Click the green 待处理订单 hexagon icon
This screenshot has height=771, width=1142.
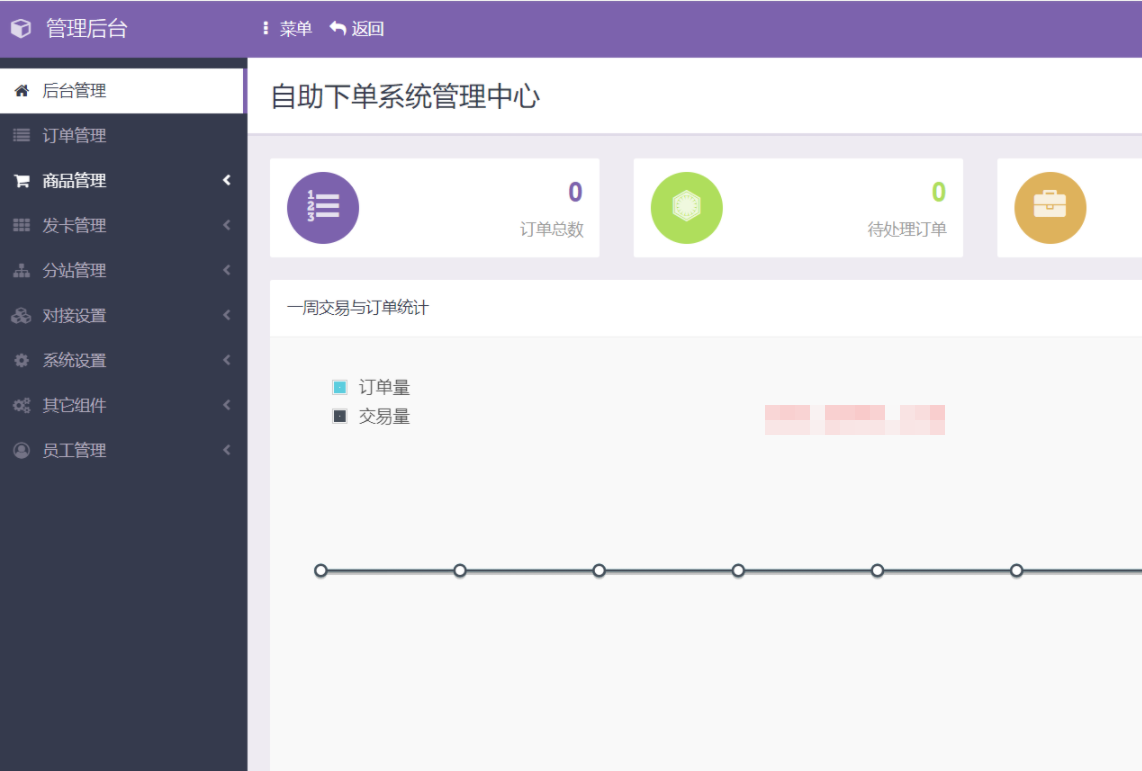685,207
